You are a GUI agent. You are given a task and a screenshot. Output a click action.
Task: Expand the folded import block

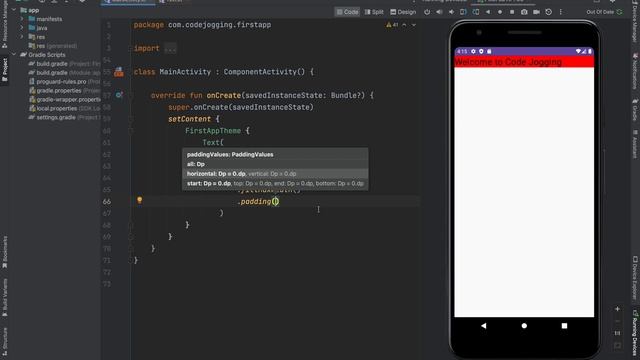click(x=170, y=49)
